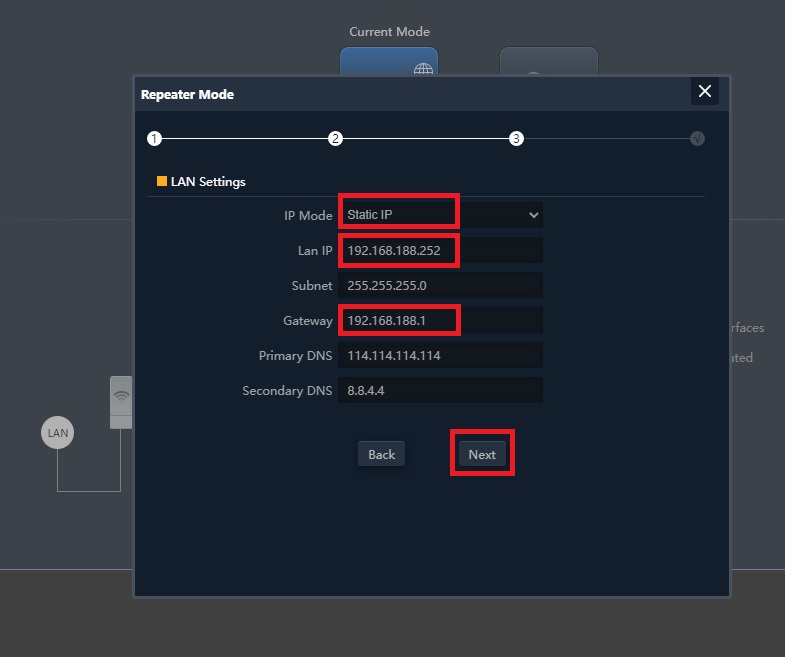The height and width of the screenshot is (657, 785).
Task: Click step 1 in wizard progress
Action: [154, 139]
